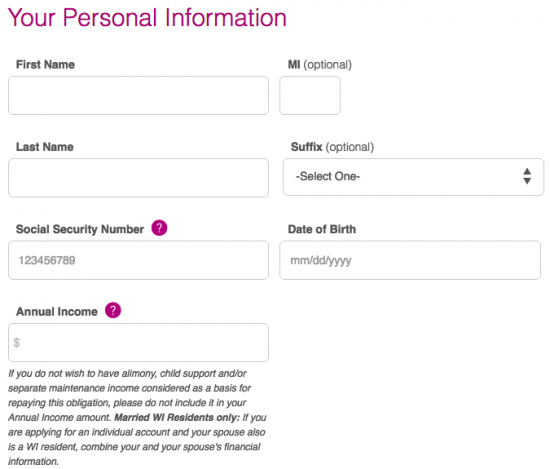
Task: Open the Social Security Number help icon
Action: pyautogui.click(x=159, y=228)
